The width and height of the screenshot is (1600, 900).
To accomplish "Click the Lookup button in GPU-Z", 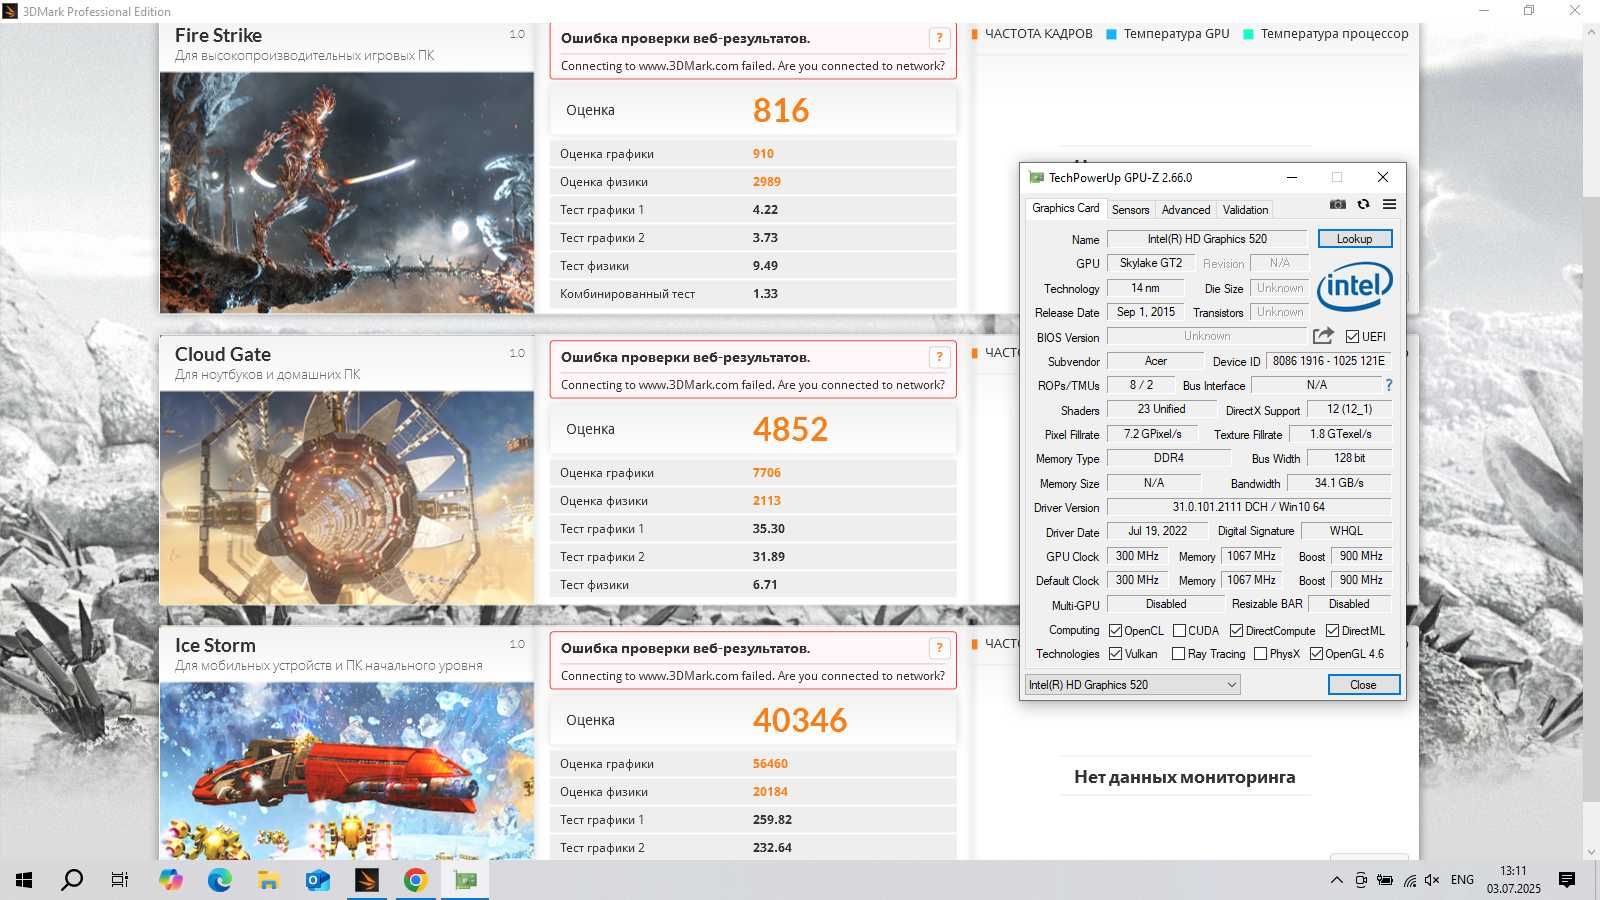I will (x=1354, y=239).
